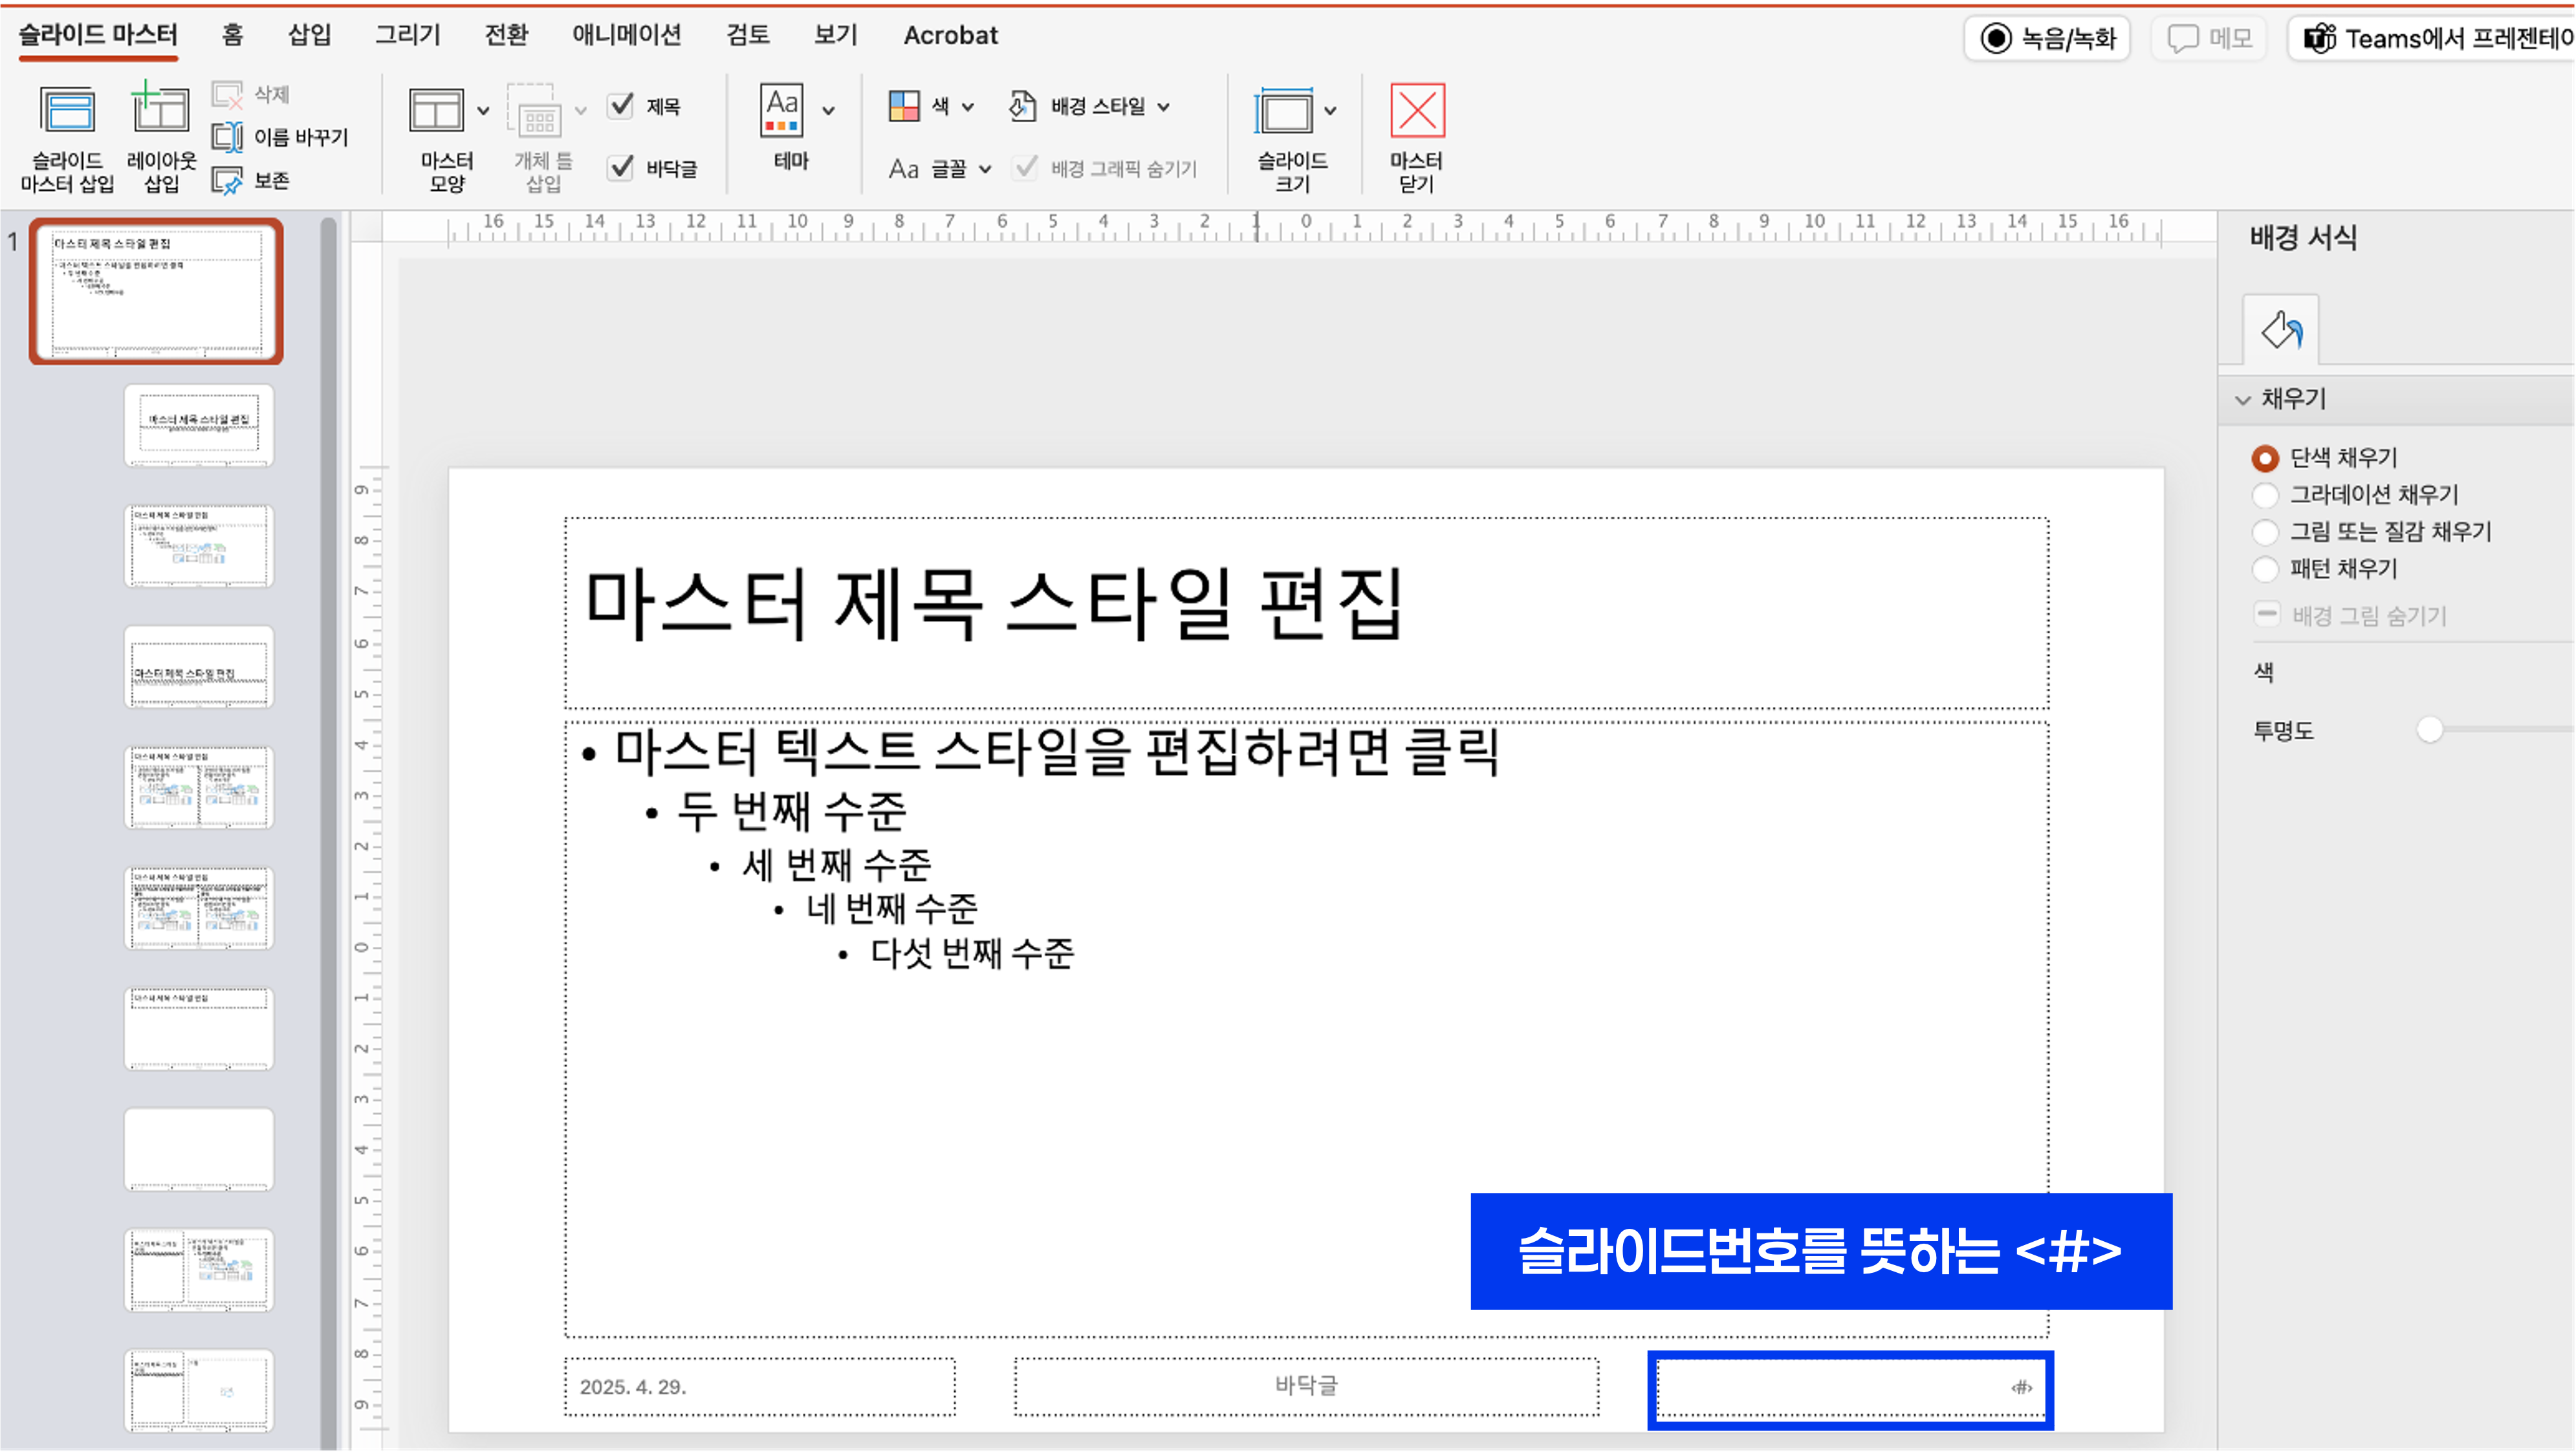Open the 애니메이션 Animations tab
The width and height of the screenshot is (2576, 1452).
click(x=627, y=35)
